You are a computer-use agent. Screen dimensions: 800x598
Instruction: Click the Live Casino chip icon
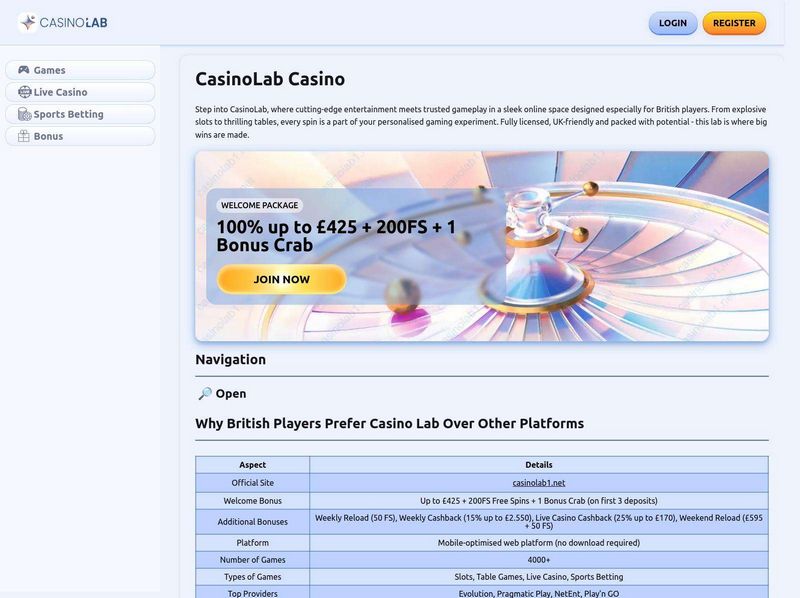click(x=23, y=92)
